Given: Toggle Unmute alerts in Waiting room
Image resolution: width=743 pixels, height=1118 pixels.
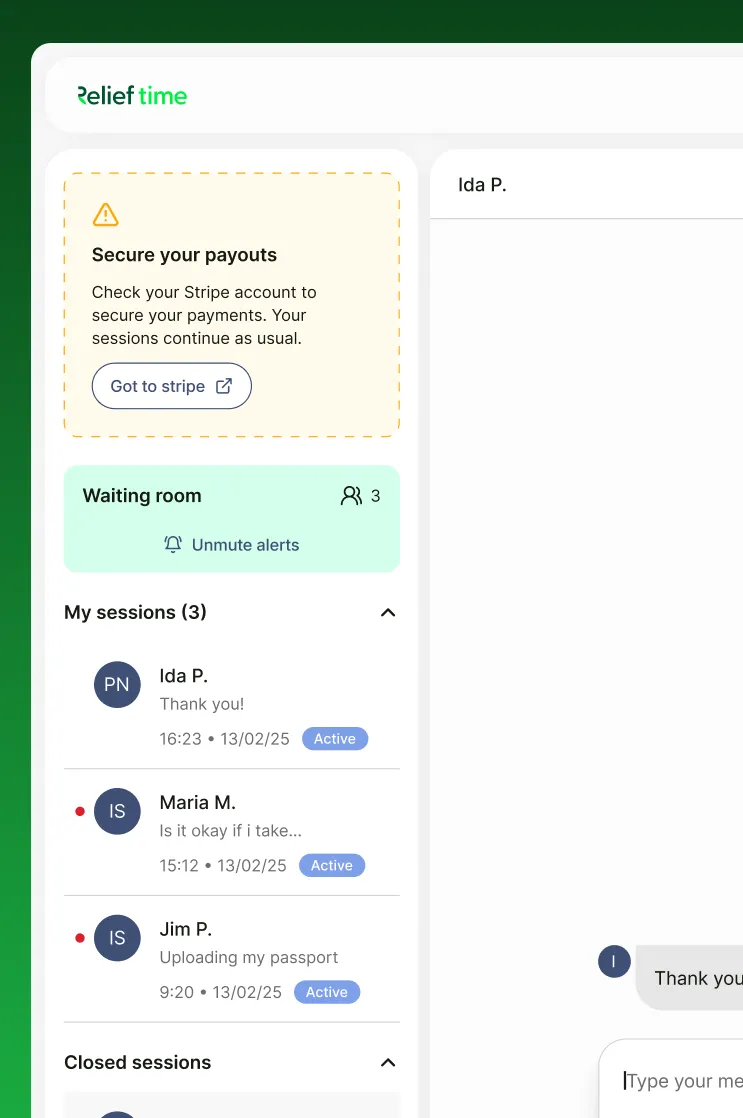Looking at the screenshot, I should (232, 545).
